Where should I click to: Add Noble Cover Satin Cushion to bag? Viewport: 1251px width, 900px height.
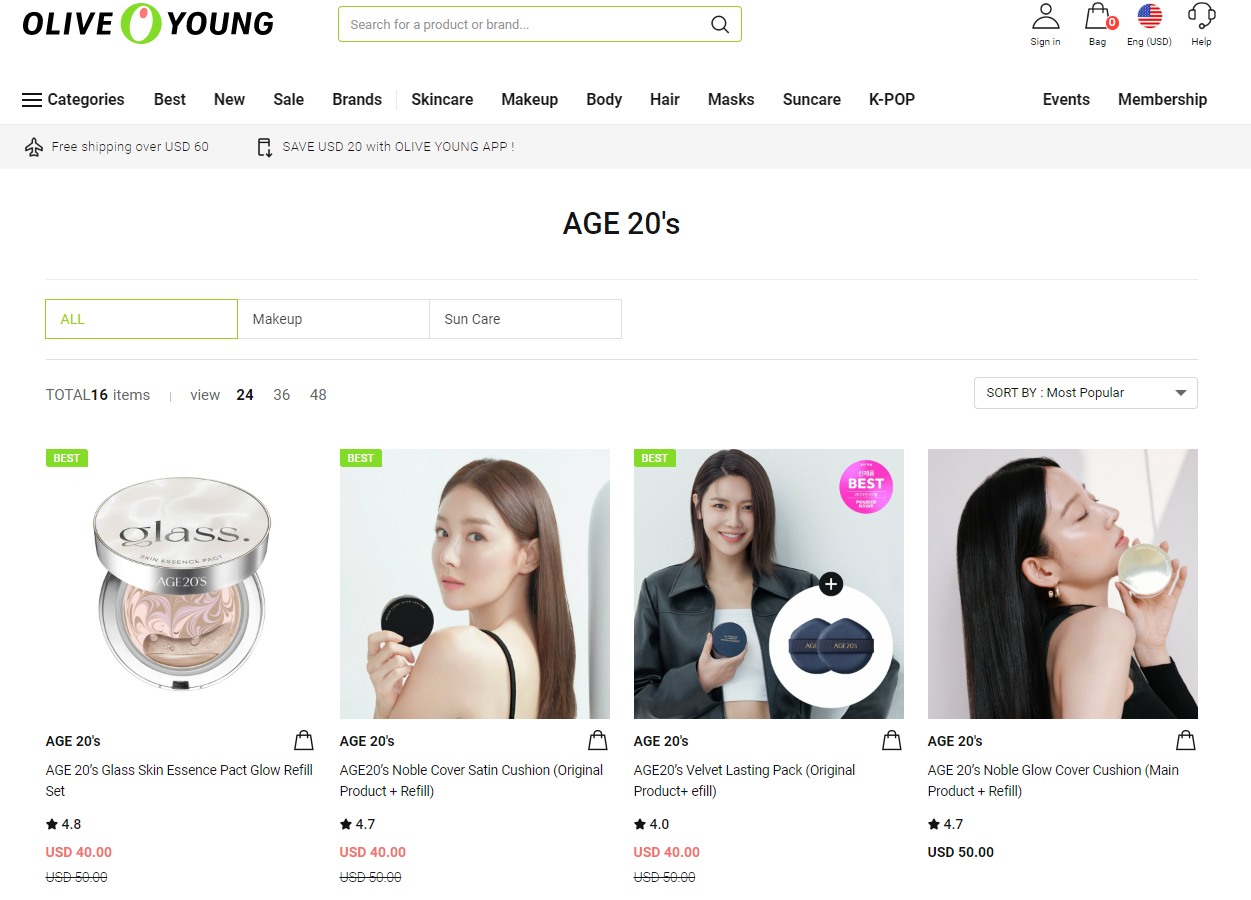click(x=598, y=740)
